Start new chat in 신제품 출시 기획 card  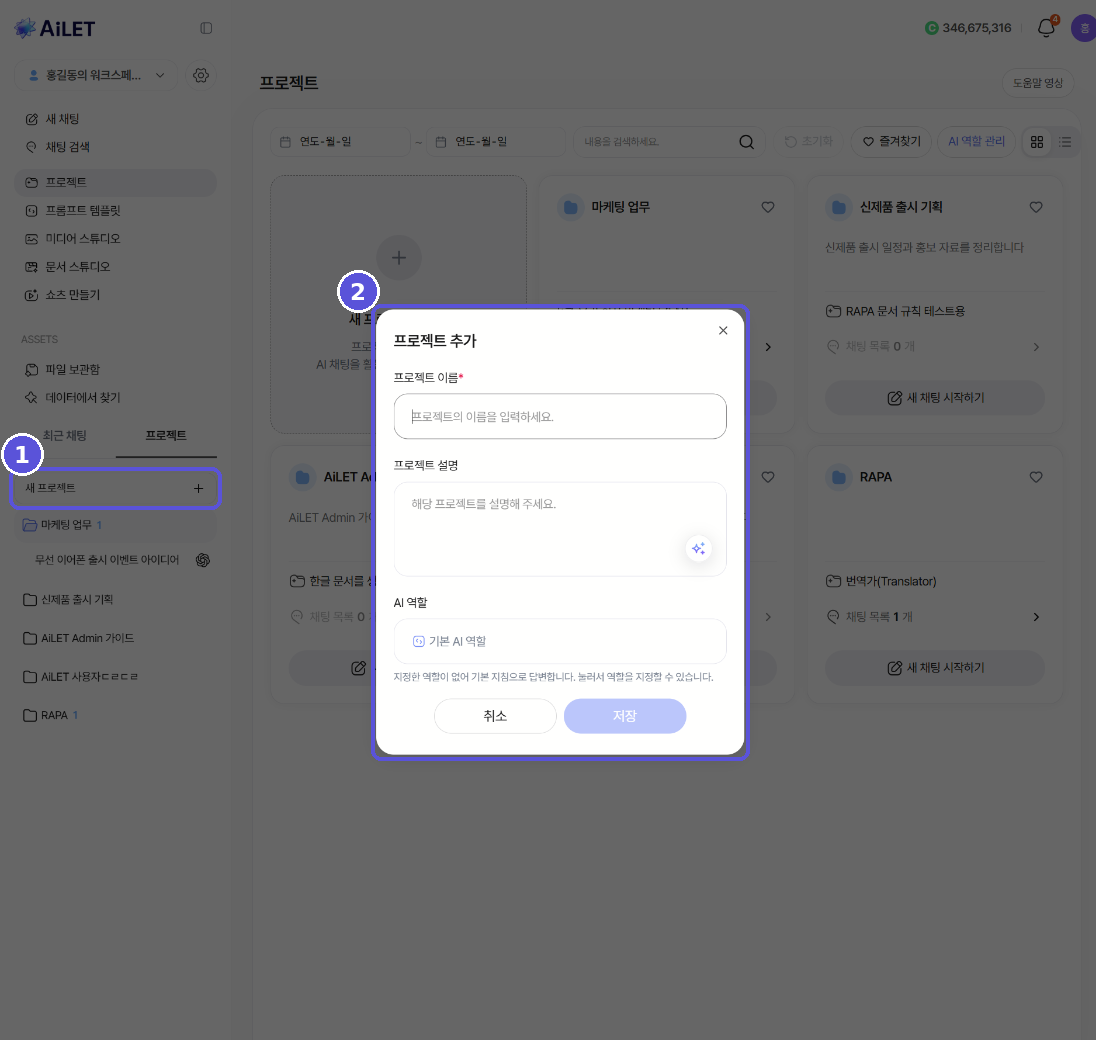(x=935, y=398)
